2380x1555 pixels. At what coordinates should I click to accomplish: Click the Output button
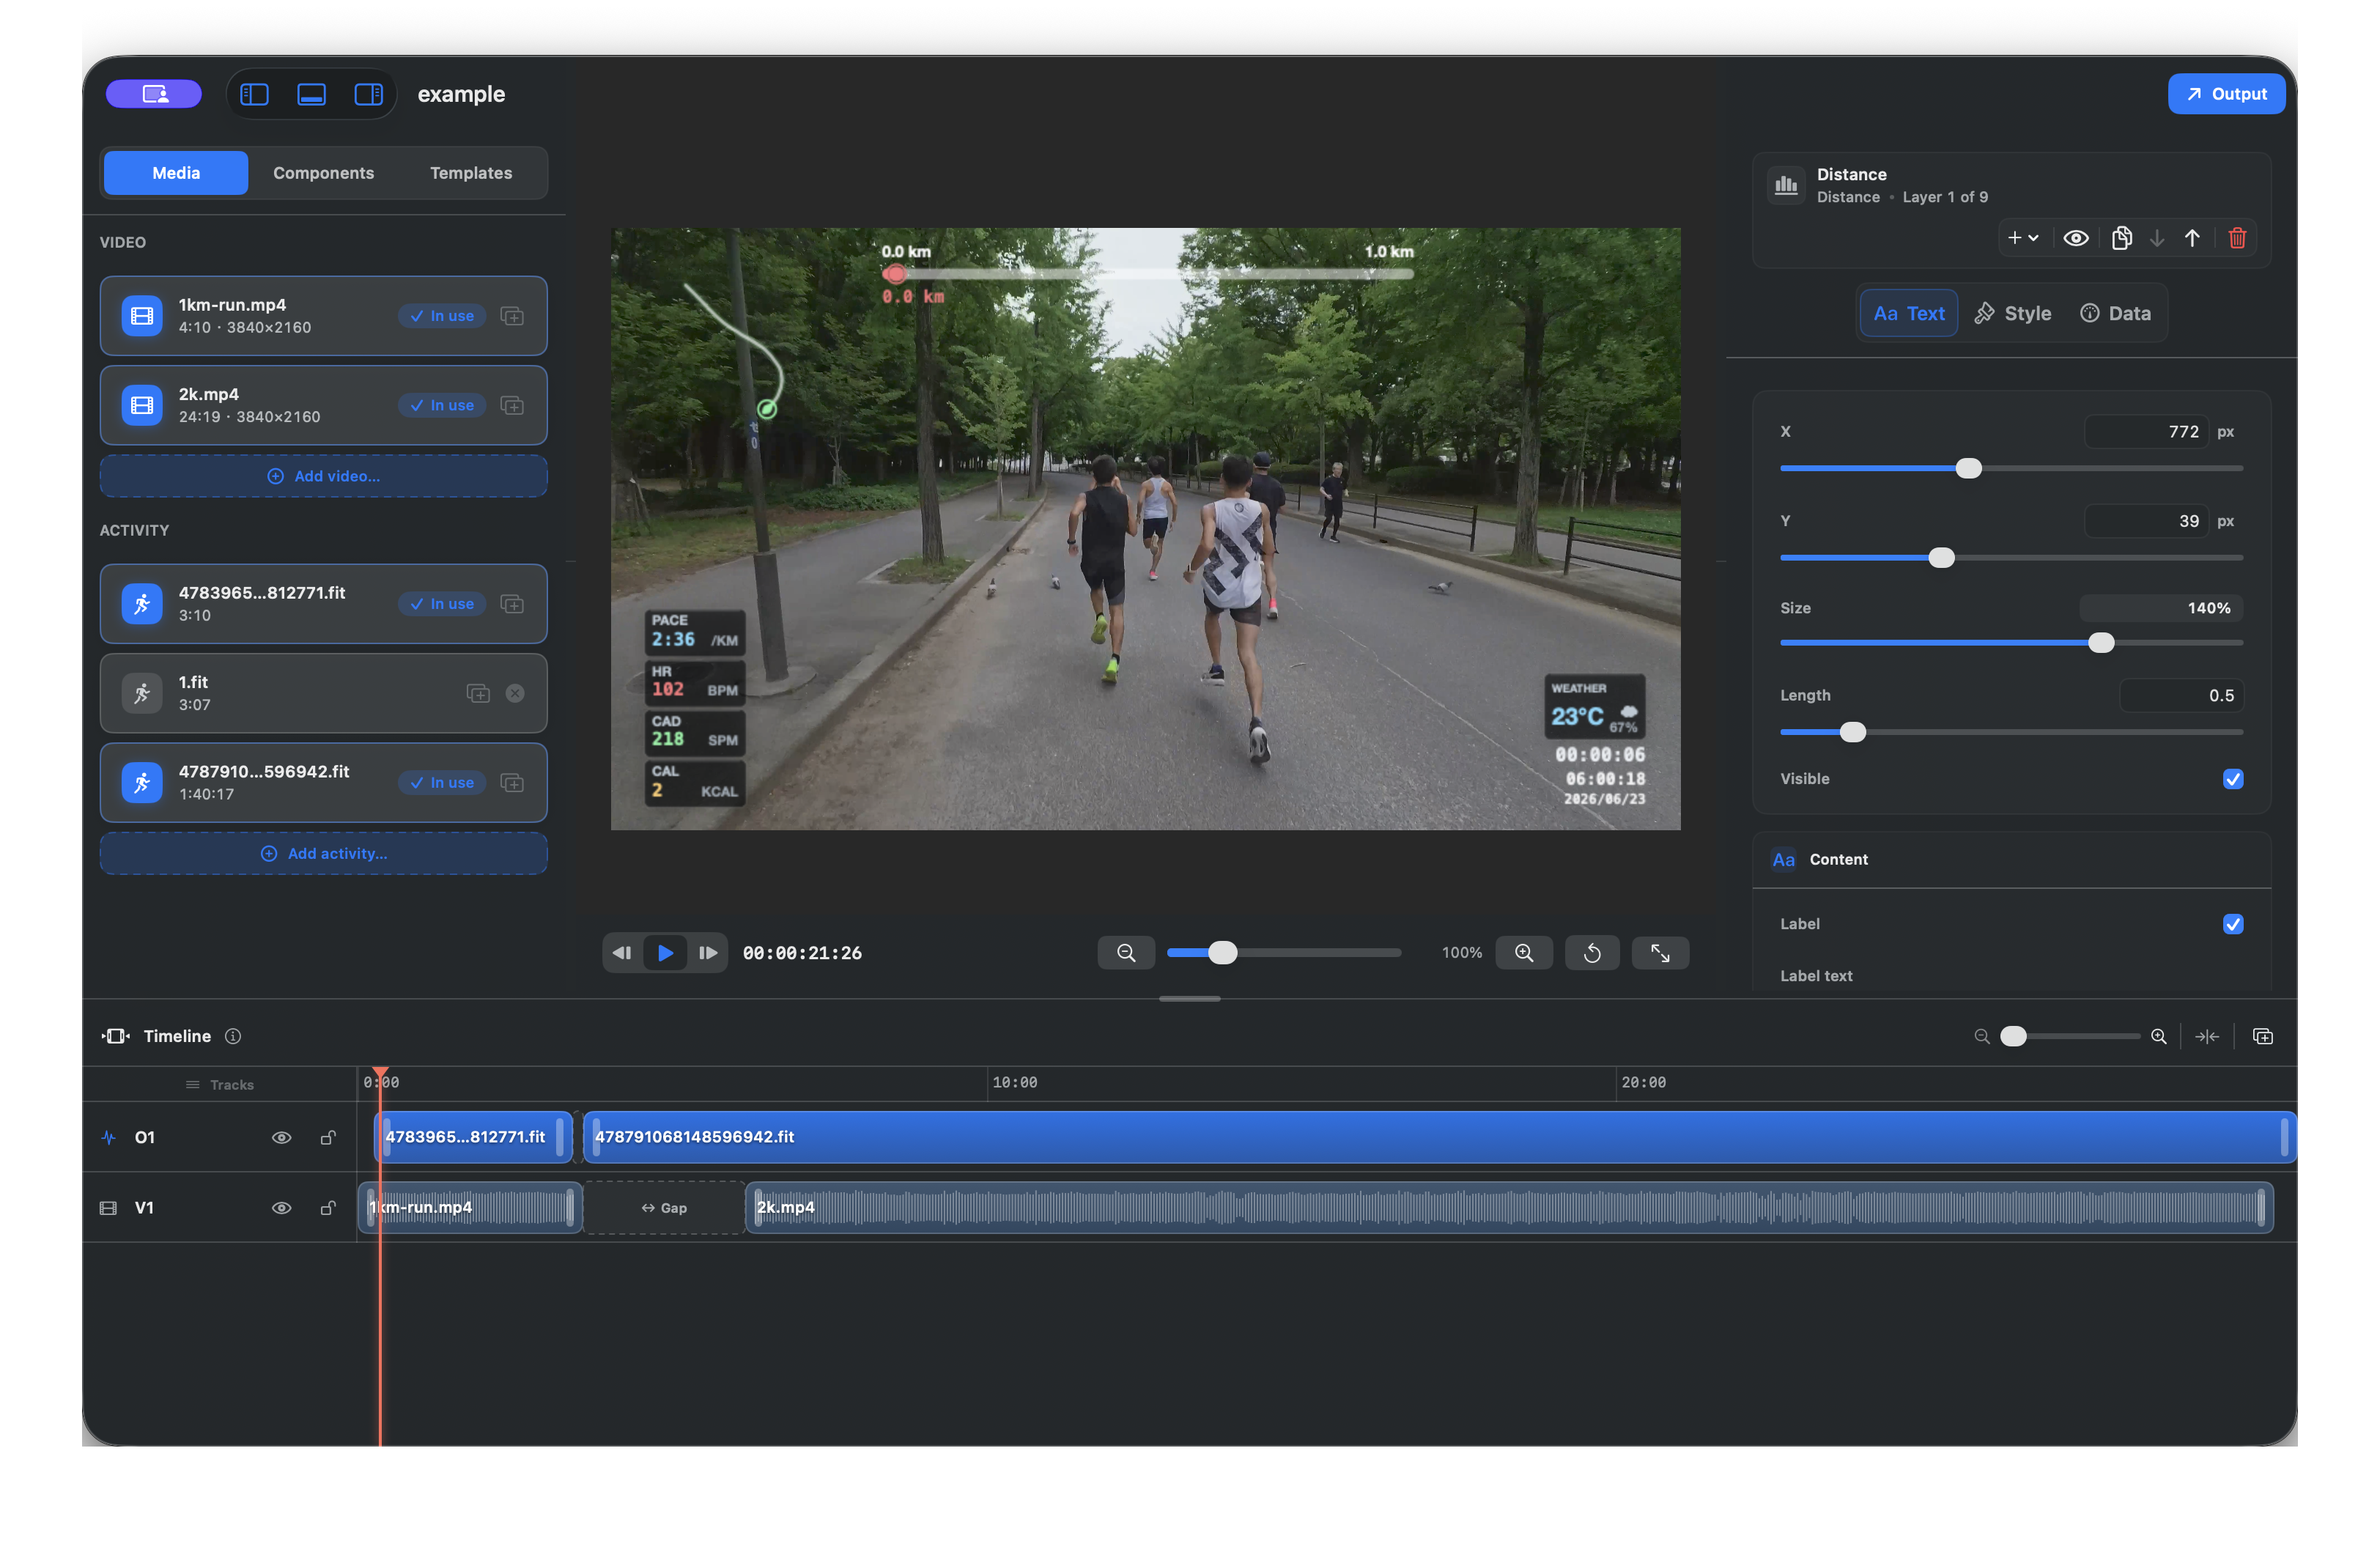point(2225,94)
